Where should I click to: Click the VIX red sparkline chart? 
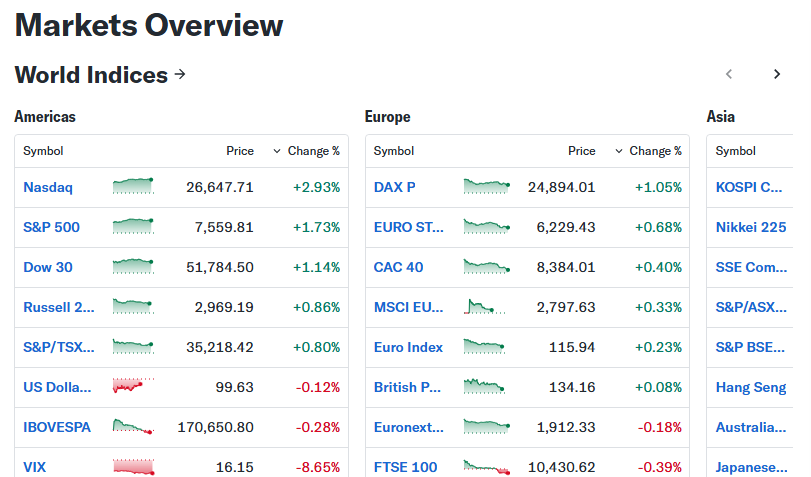[x=133, y=466]
